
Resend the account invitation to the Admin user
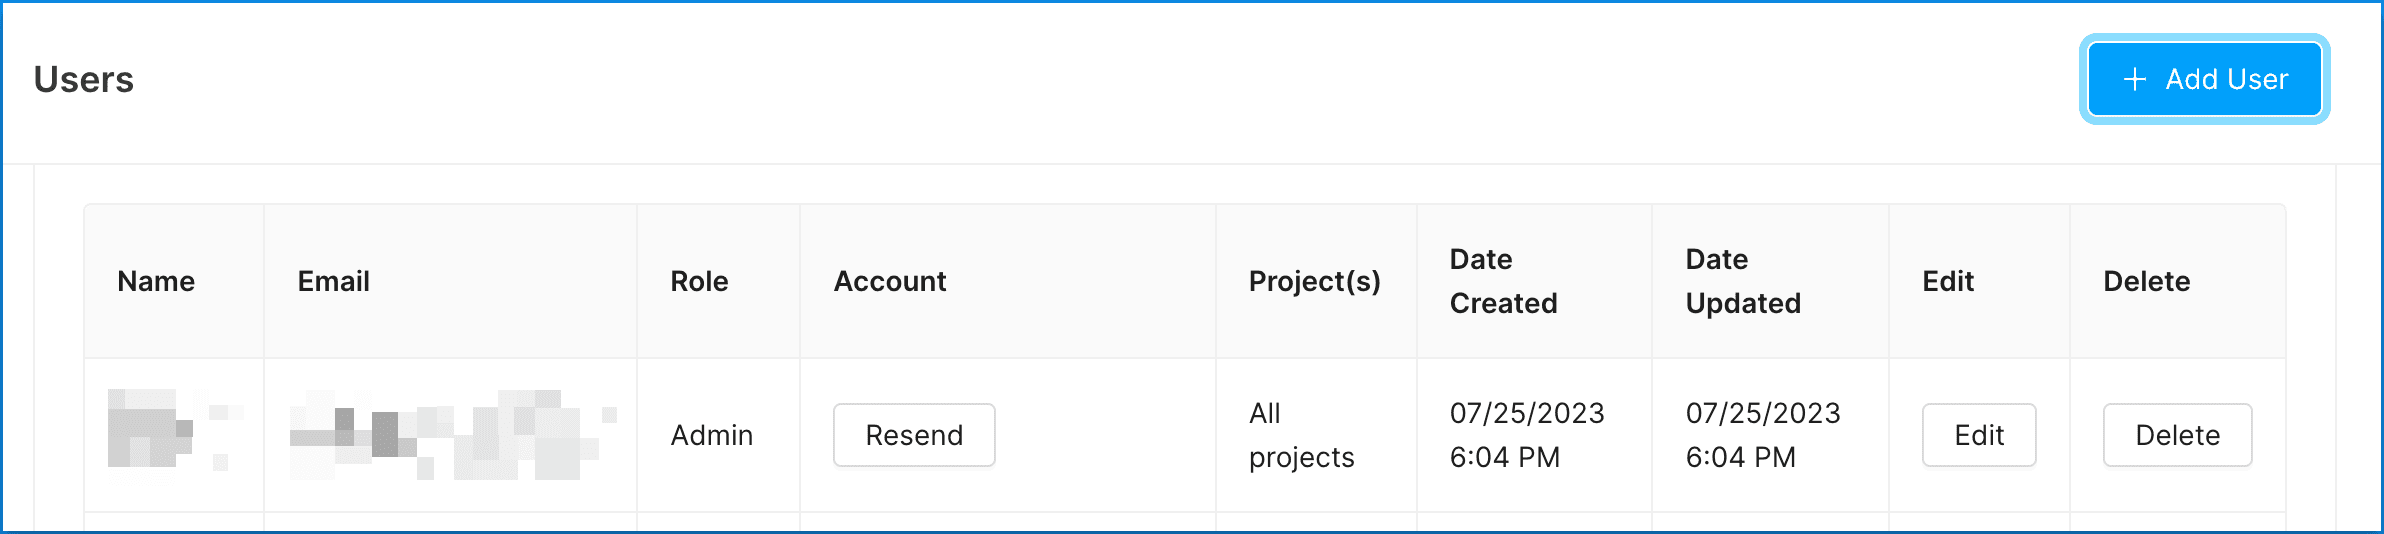(914, 435)
